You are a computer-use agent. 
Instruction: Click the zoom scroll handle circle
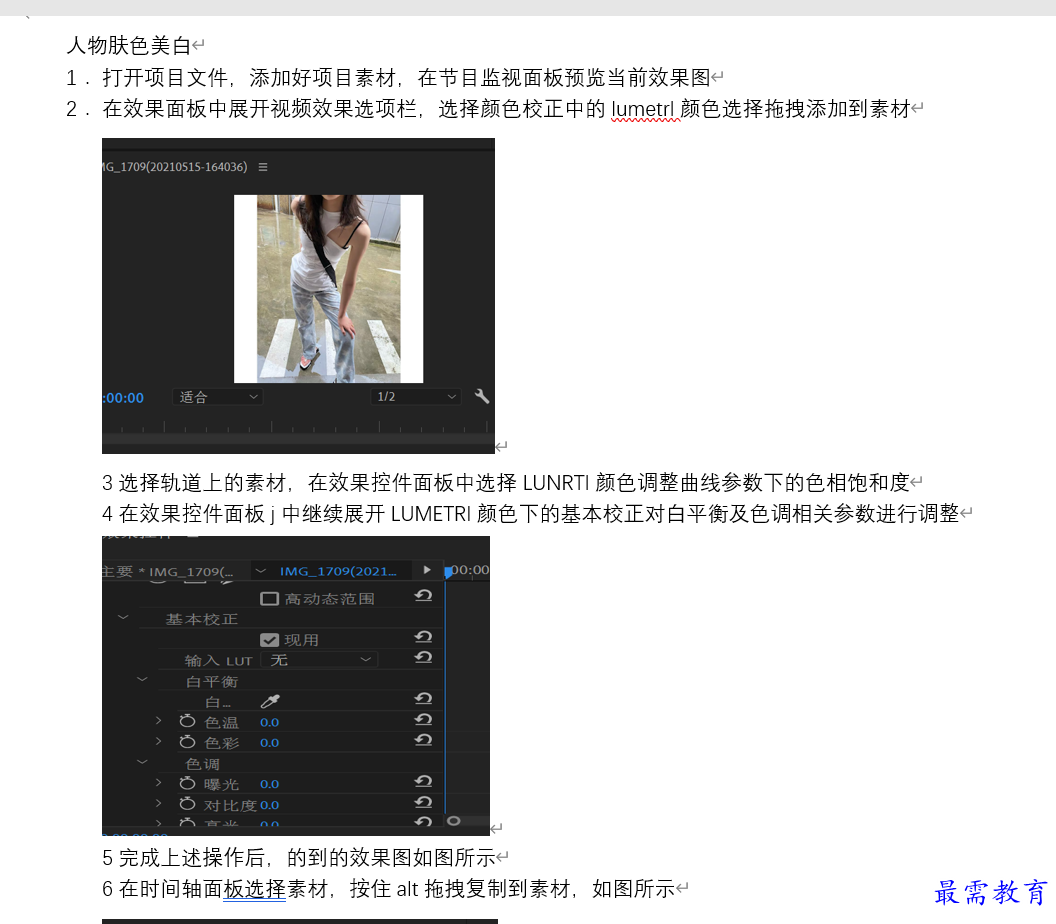click(454, 820)
